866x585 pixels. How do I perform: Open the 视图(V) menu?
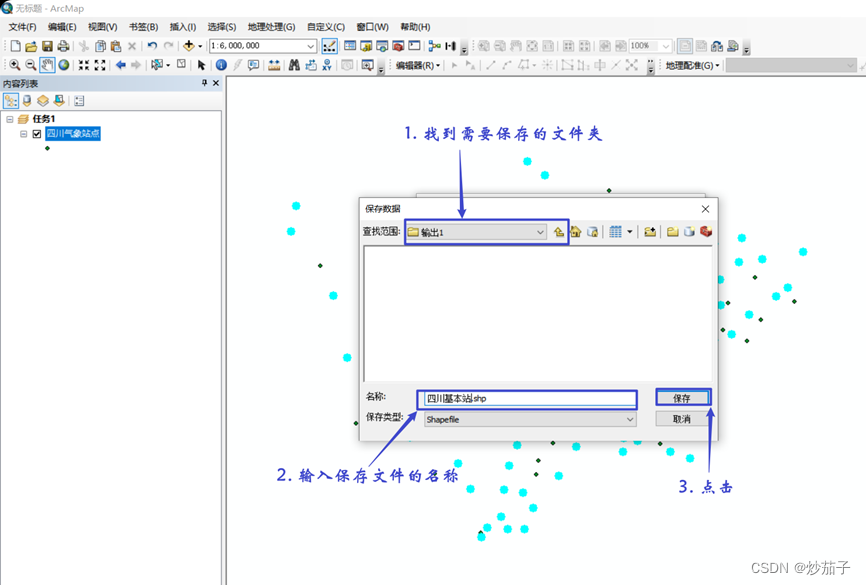coord(103,27)
